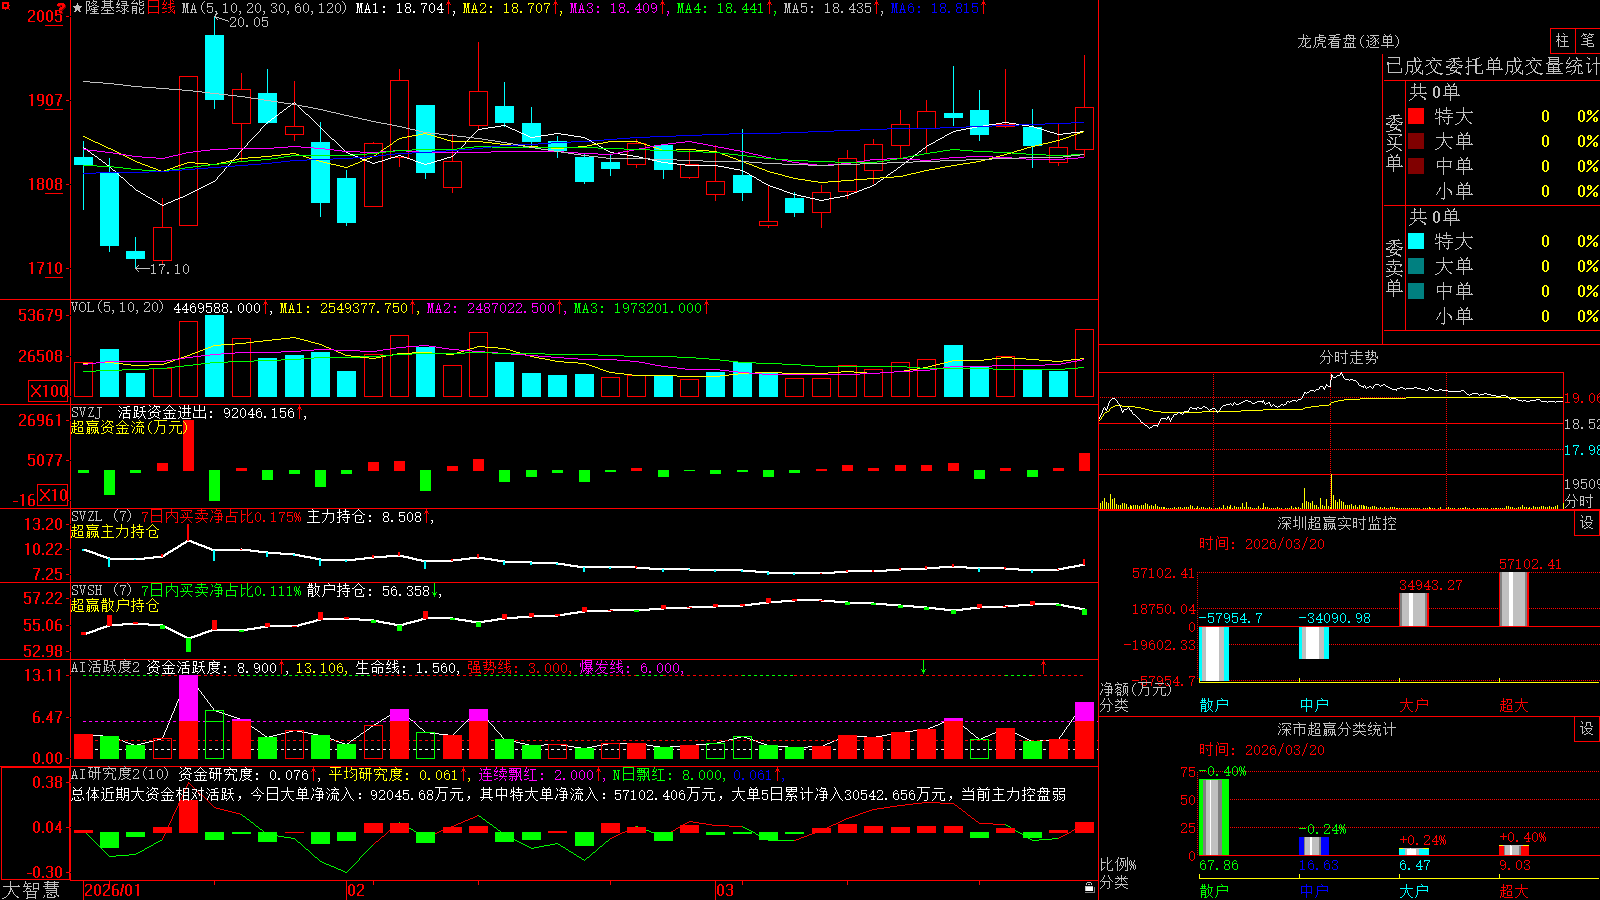
Task: Select the MA(5,10,20,30,60,120) indicator label
Action: point(265,8)
